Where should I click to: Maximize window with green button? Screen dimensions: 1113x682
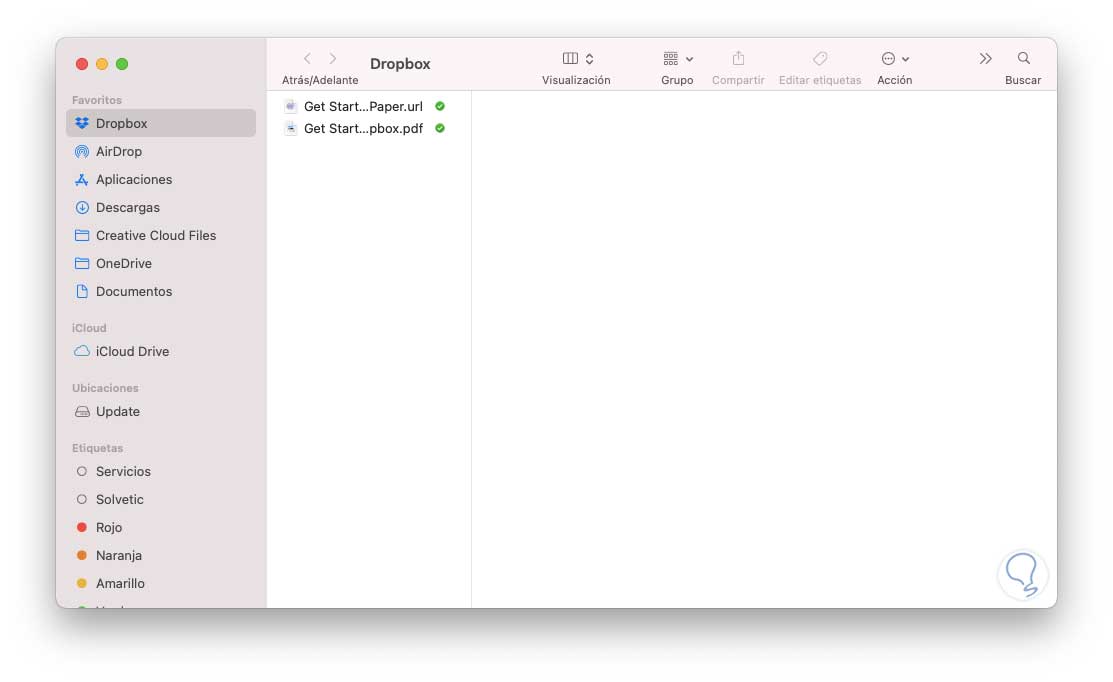click(x=122, y=64)
